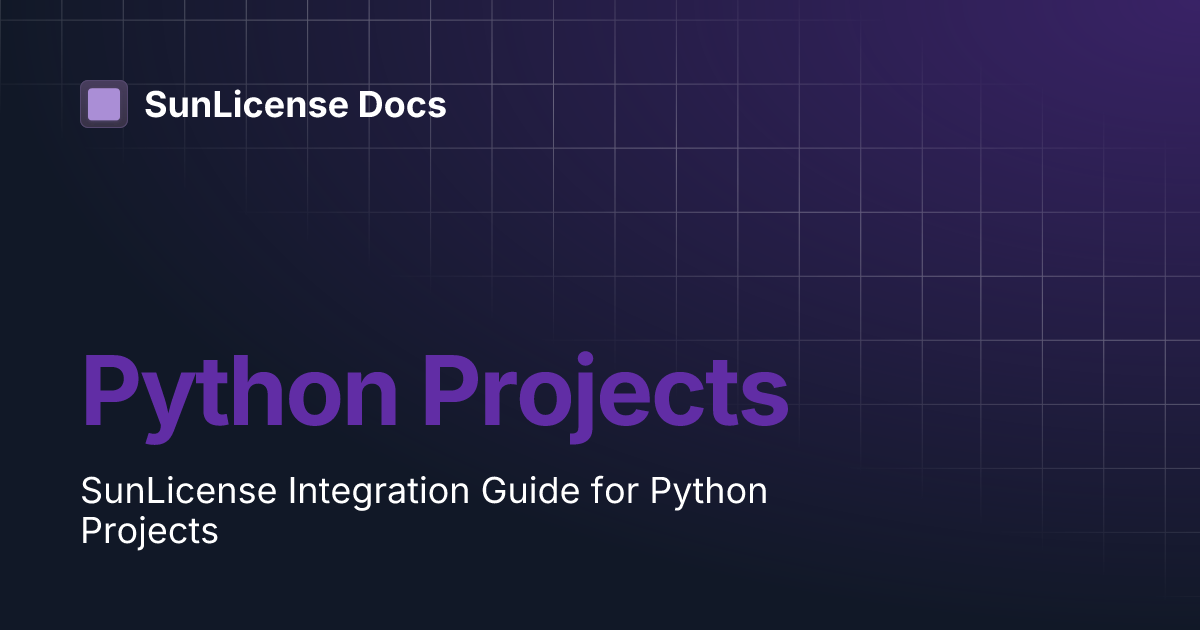This screenshot has width=1200, height=630.
Task: Select the word 'Python' in the heading
Action: 240,390
